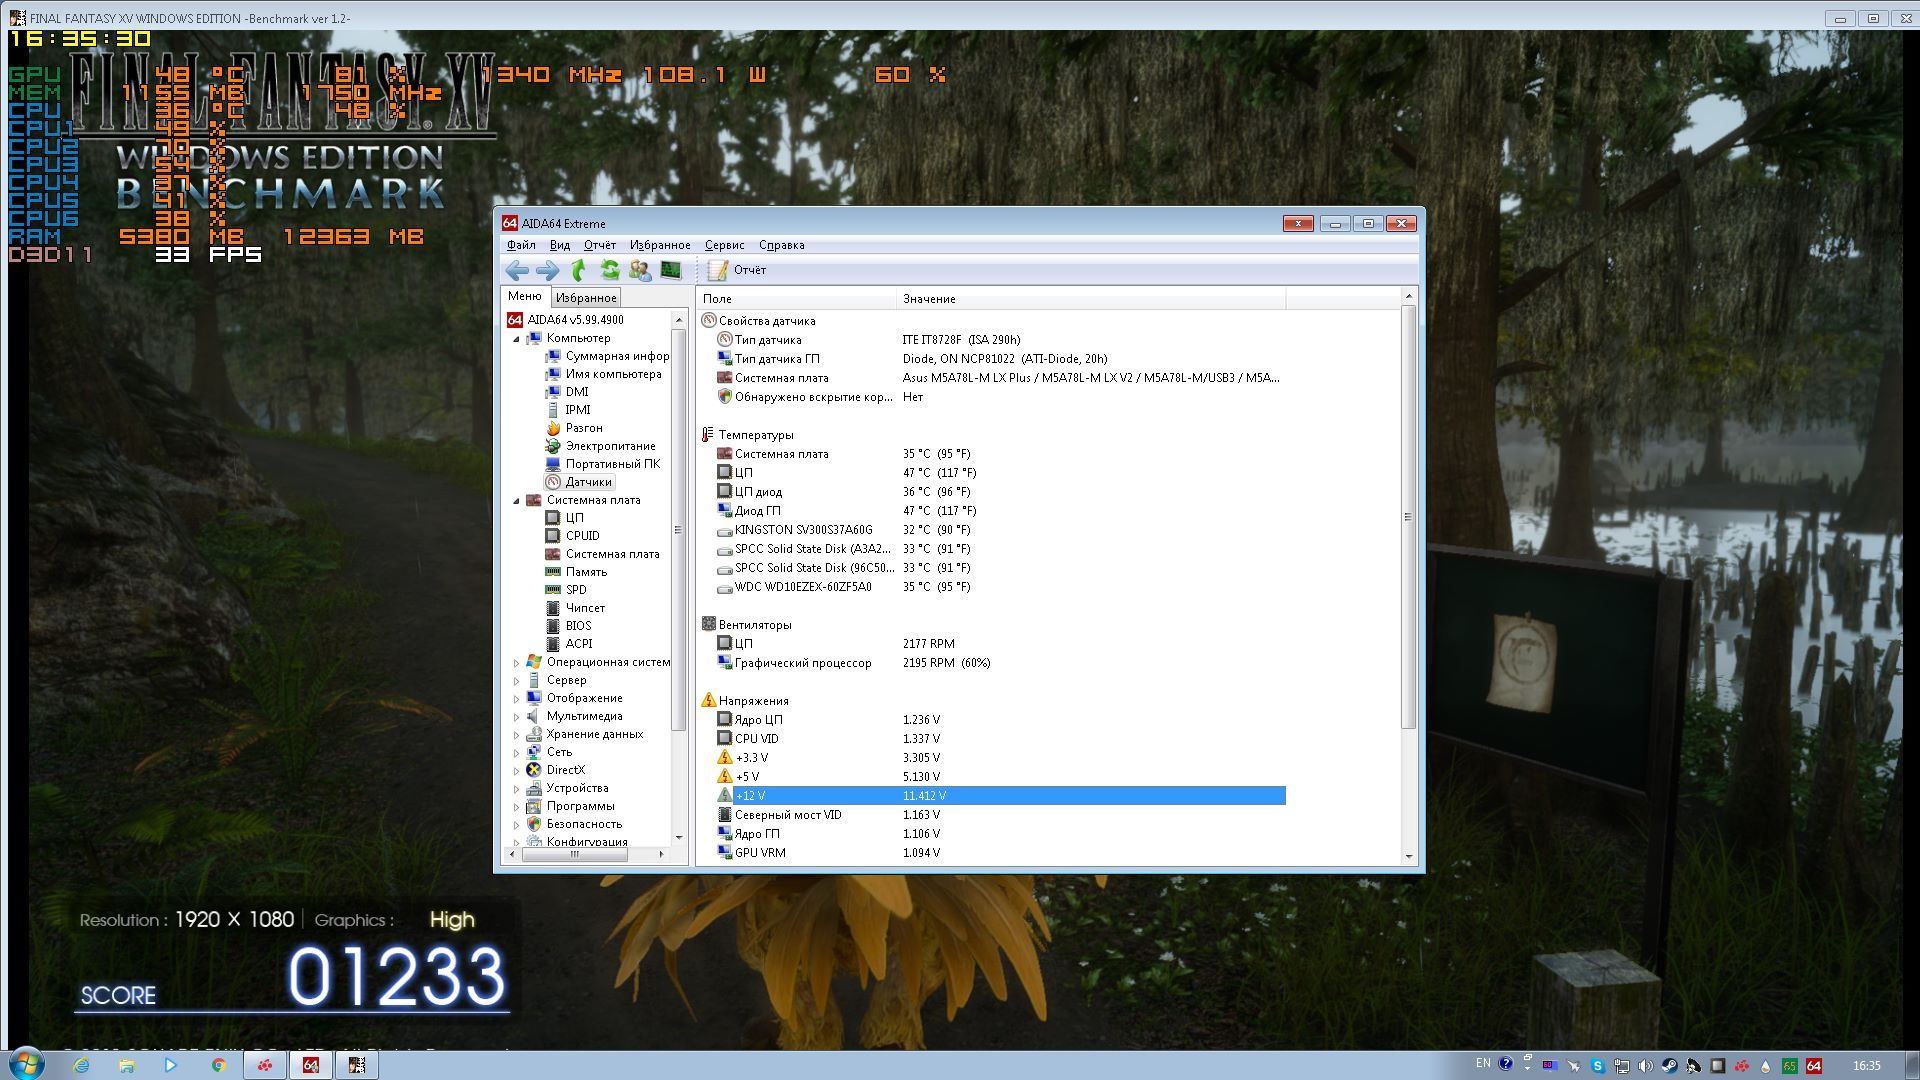The width and height of the screenshot is (1920, 1080).
Task: Expand the Отображение tree node
Action: tap(517, 699)
